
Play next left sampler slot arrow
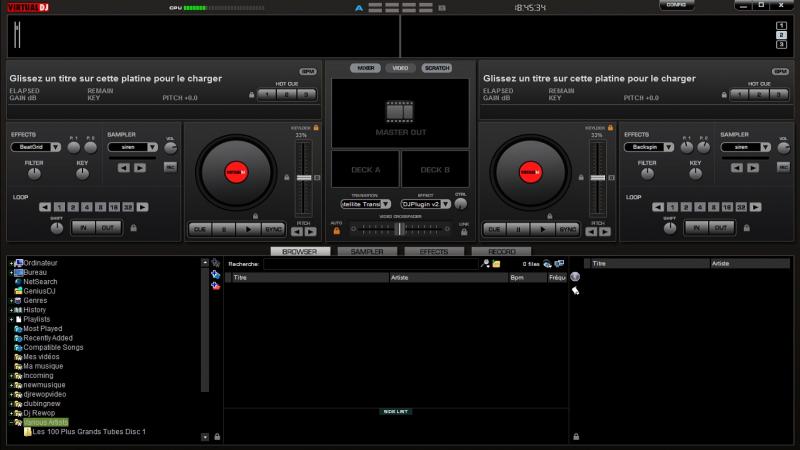tap(140, 167)
